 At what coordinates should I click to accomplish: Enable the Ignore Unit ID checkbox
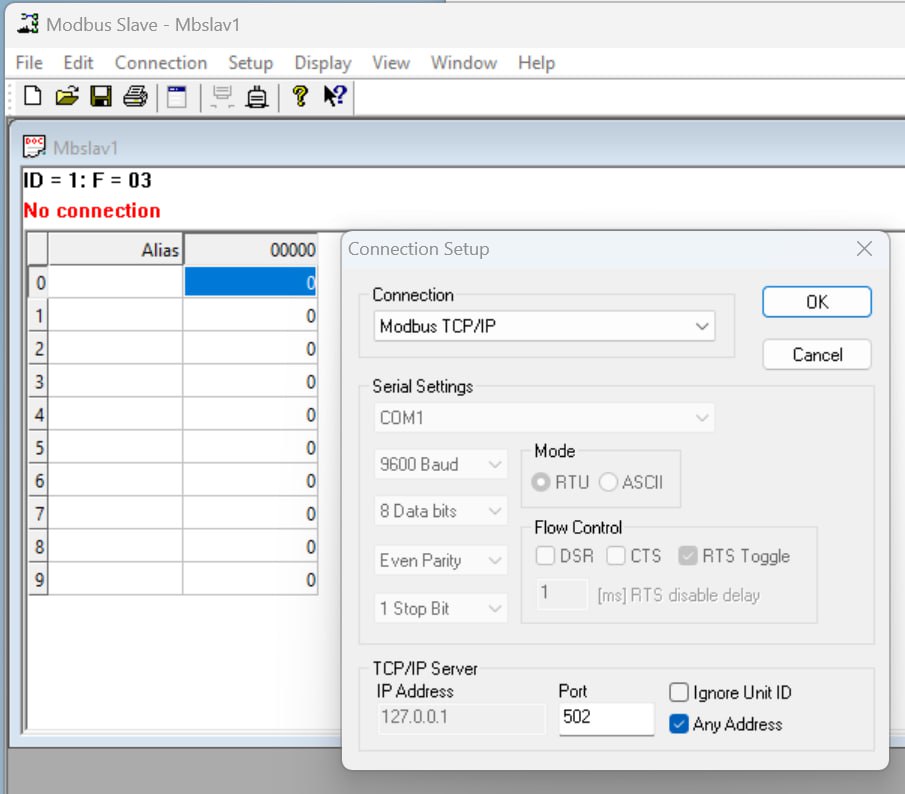click(x=679, y=692)
